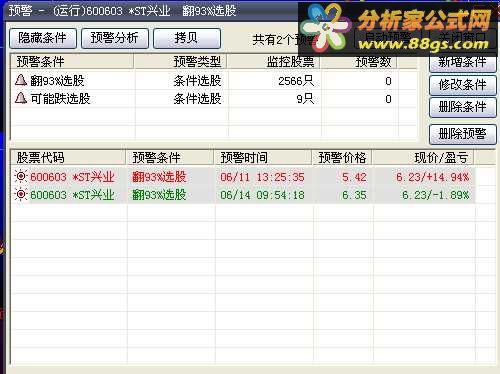Click 修改条件 to edit the condition

(463, 85)
